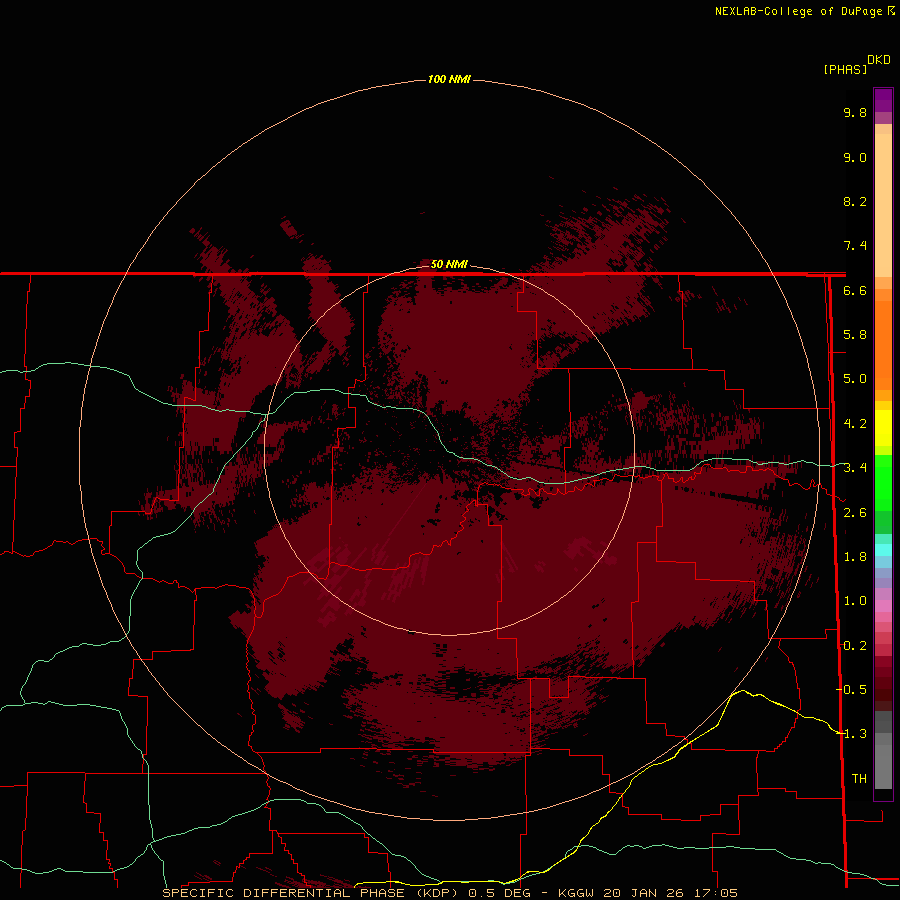The height and width of the screenshot is (900, 900).
Task: Pick the dark maroon swatch beside -0.5
Action: point(883,690)
